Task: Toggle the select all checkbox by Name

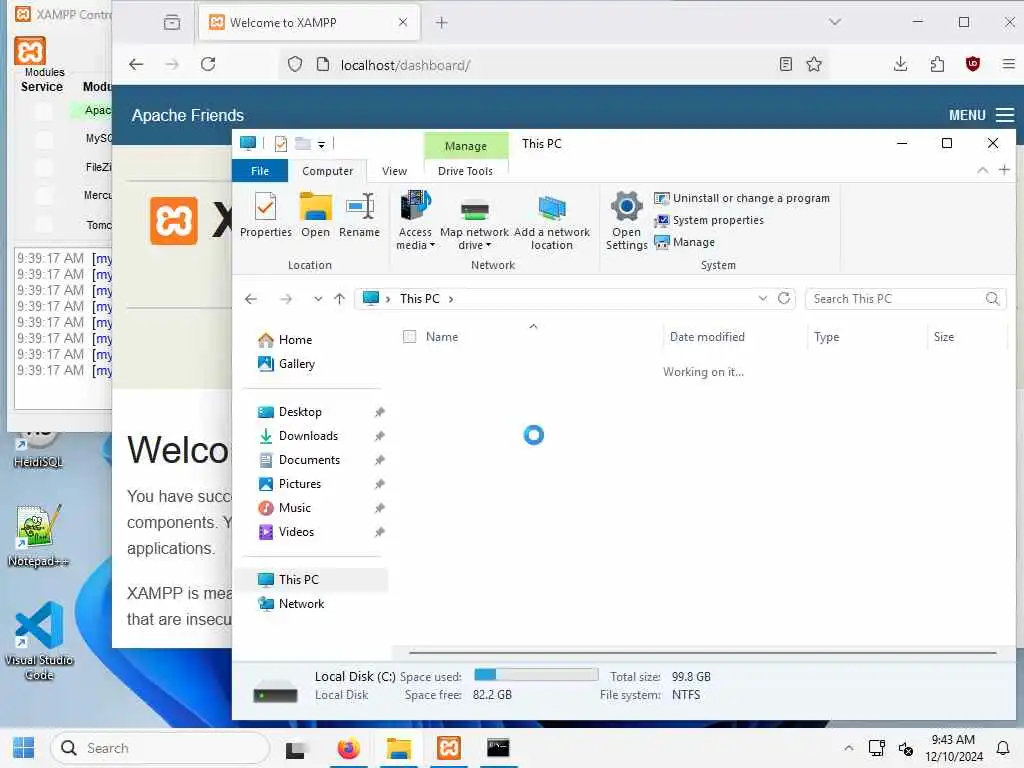Action: 409,336
